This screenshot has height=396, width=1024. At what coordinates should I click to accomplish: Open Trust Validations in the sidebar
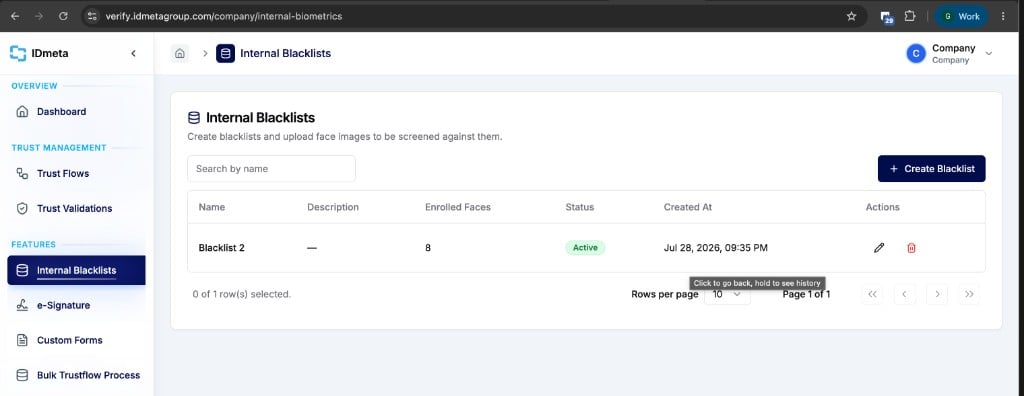coord(76,208)
